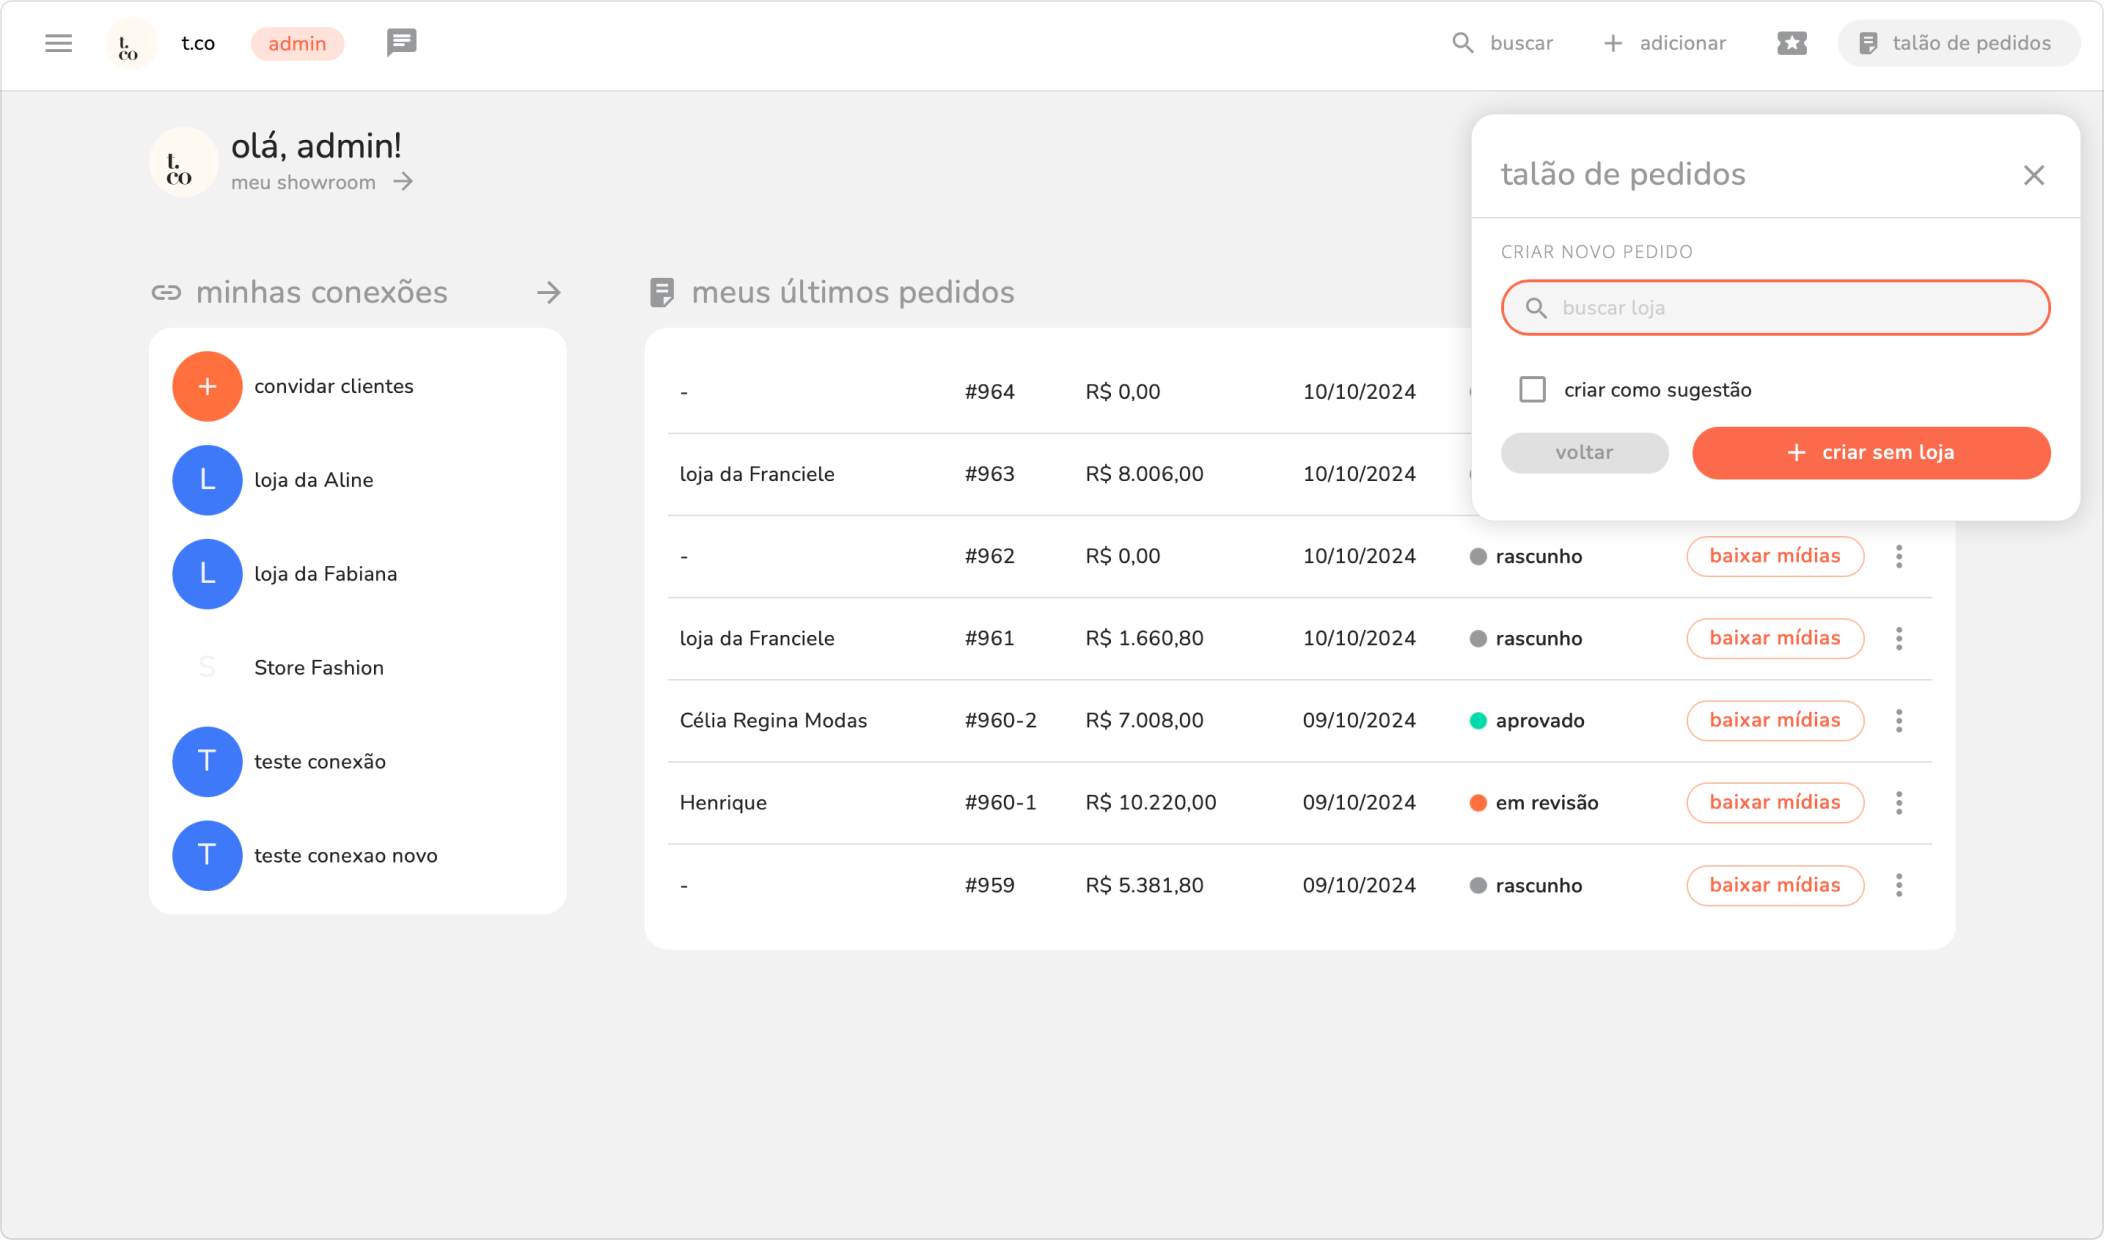Viewport: 2104px width, 1240px height.
Task: Open loja da Aline avatar
Action: (207, 480)
